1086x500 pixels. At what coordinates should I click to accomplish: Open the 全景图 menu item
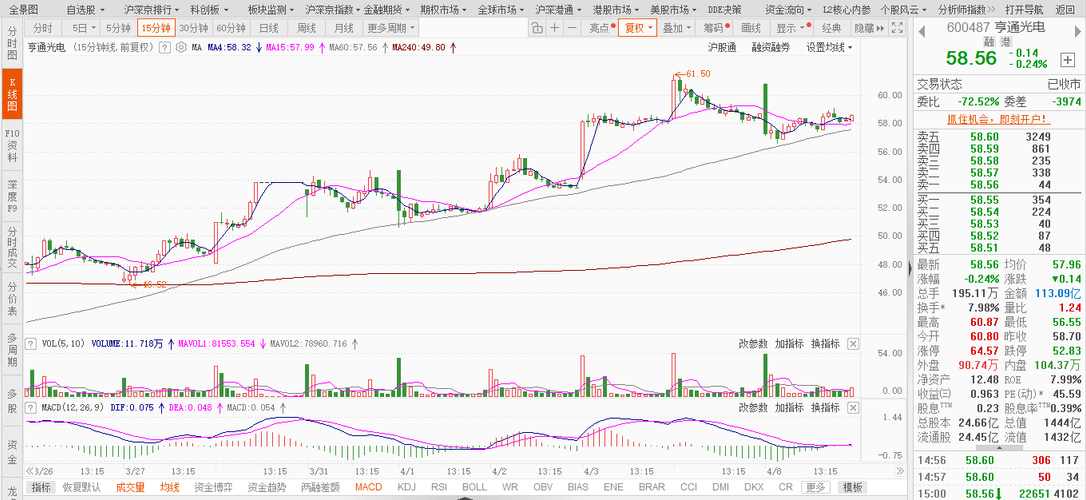(24, 10)
